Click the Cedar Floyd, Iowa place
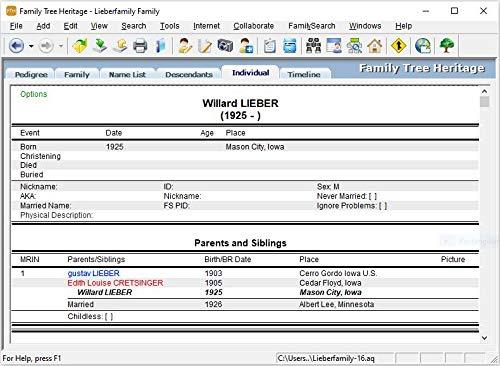The height and width of the screenshot is (366, 500). (x=330, y=283)
